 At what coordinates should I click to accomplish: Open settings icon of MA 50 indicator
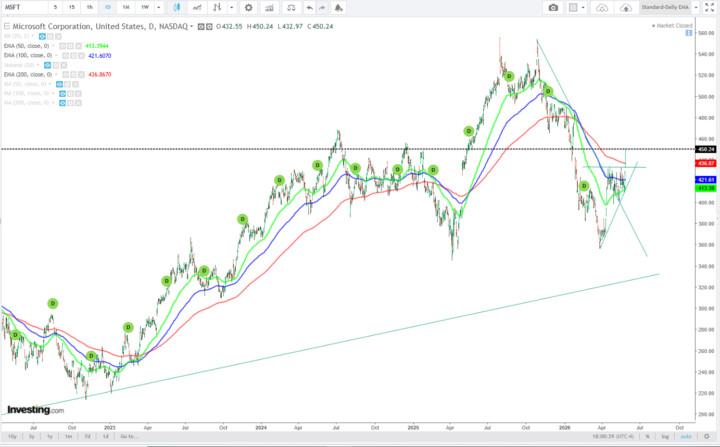[x=68, y=84]
